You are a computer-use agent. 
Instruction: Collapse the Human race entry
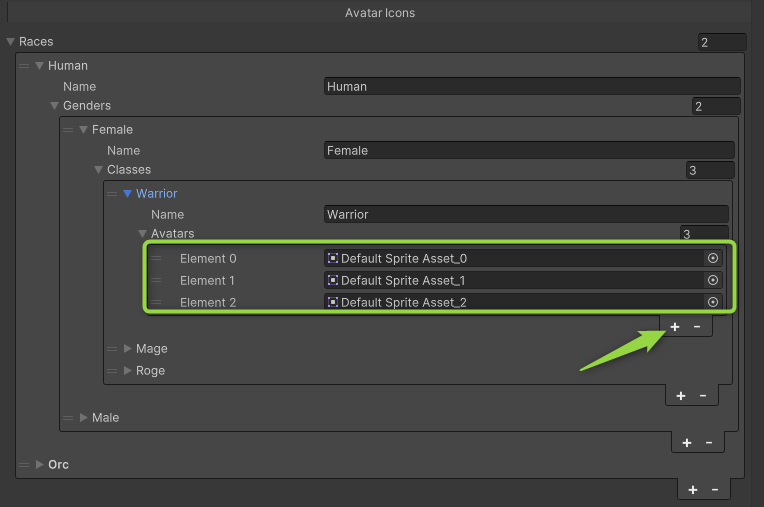pos(40,66)
